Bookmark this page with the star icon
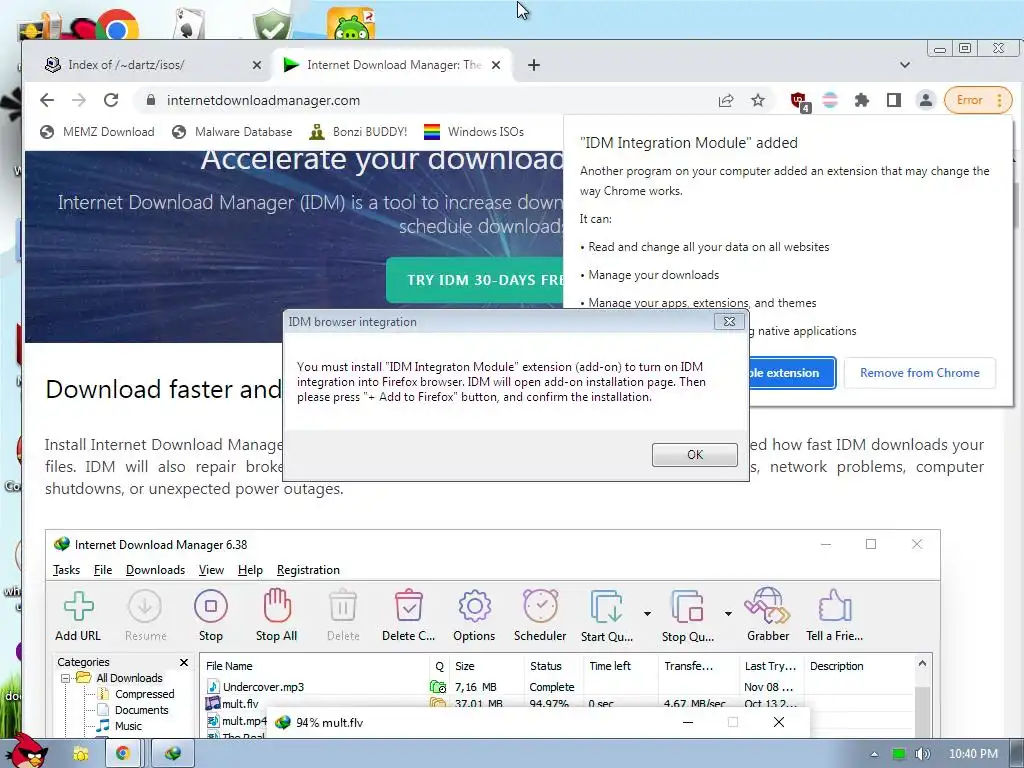 [x=758, y=100]
